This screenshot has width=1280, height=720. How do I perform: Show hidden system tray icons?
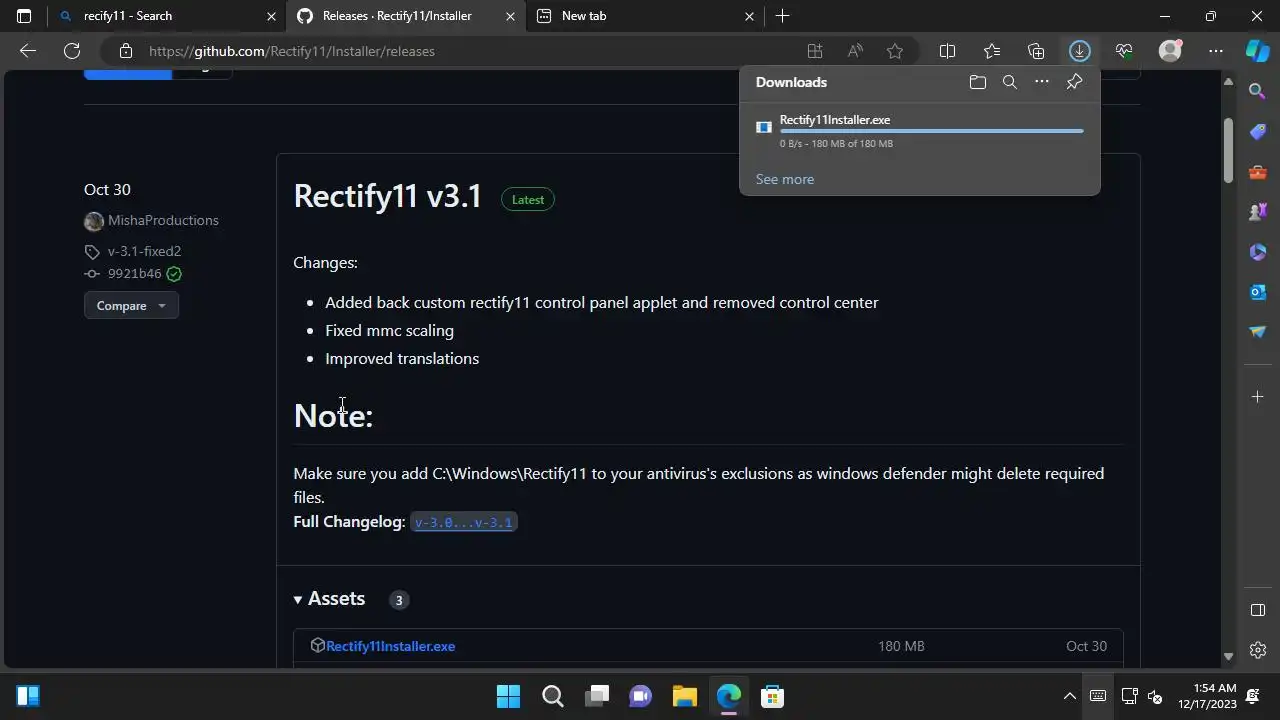1069,696
